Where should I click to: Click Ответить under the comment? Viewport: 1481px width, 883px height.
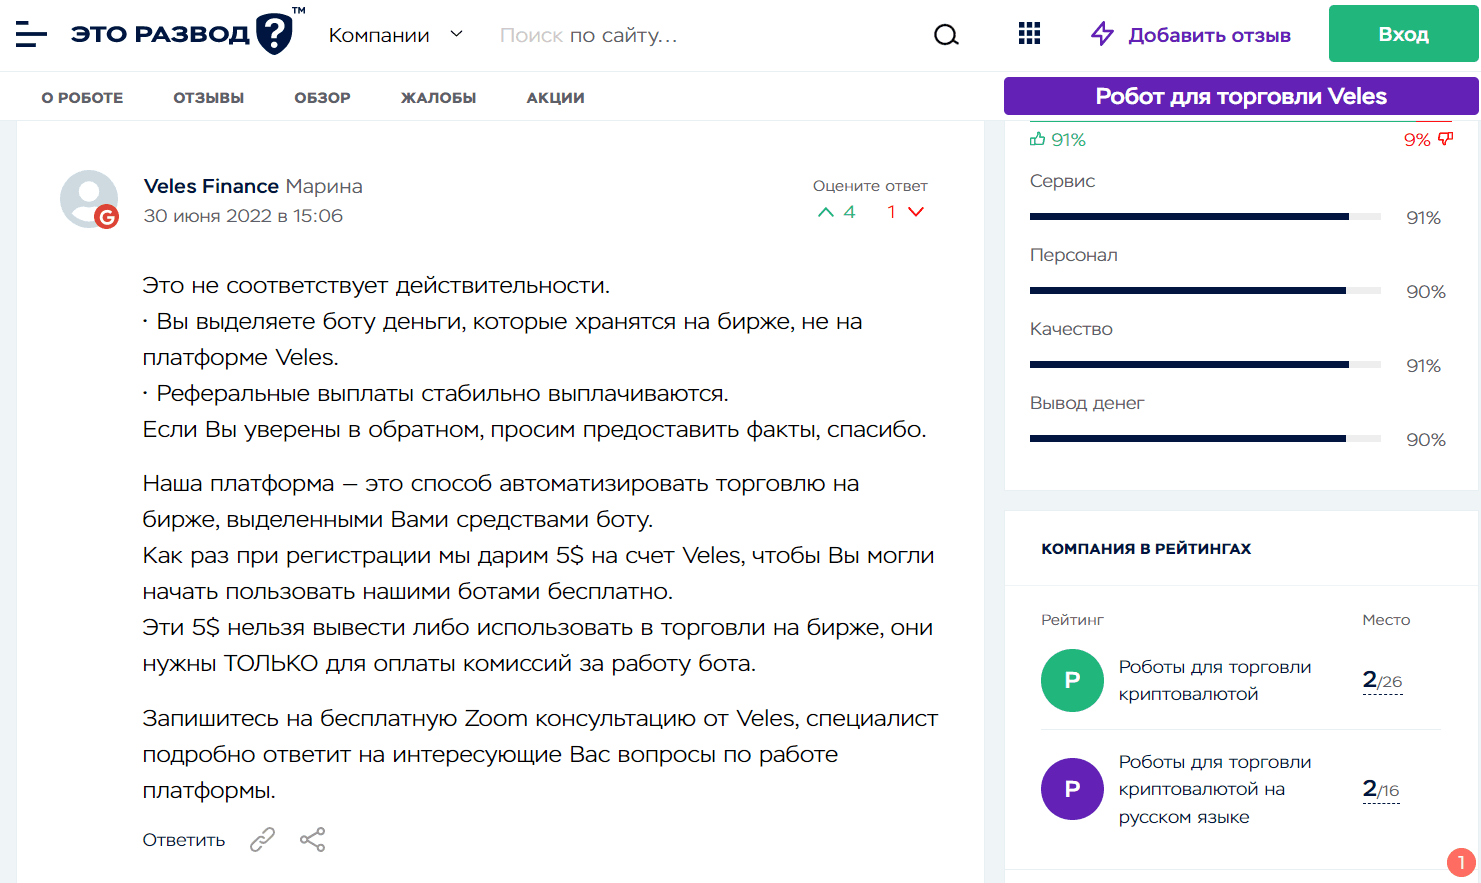(x=184, y=840)
